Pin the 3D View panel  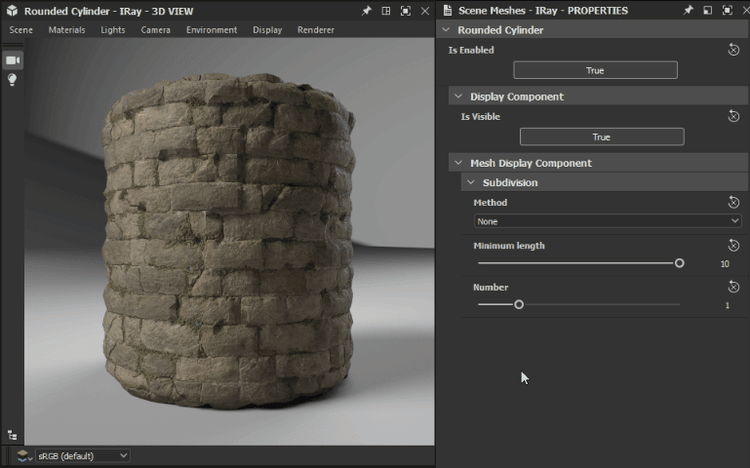[366, 10]
